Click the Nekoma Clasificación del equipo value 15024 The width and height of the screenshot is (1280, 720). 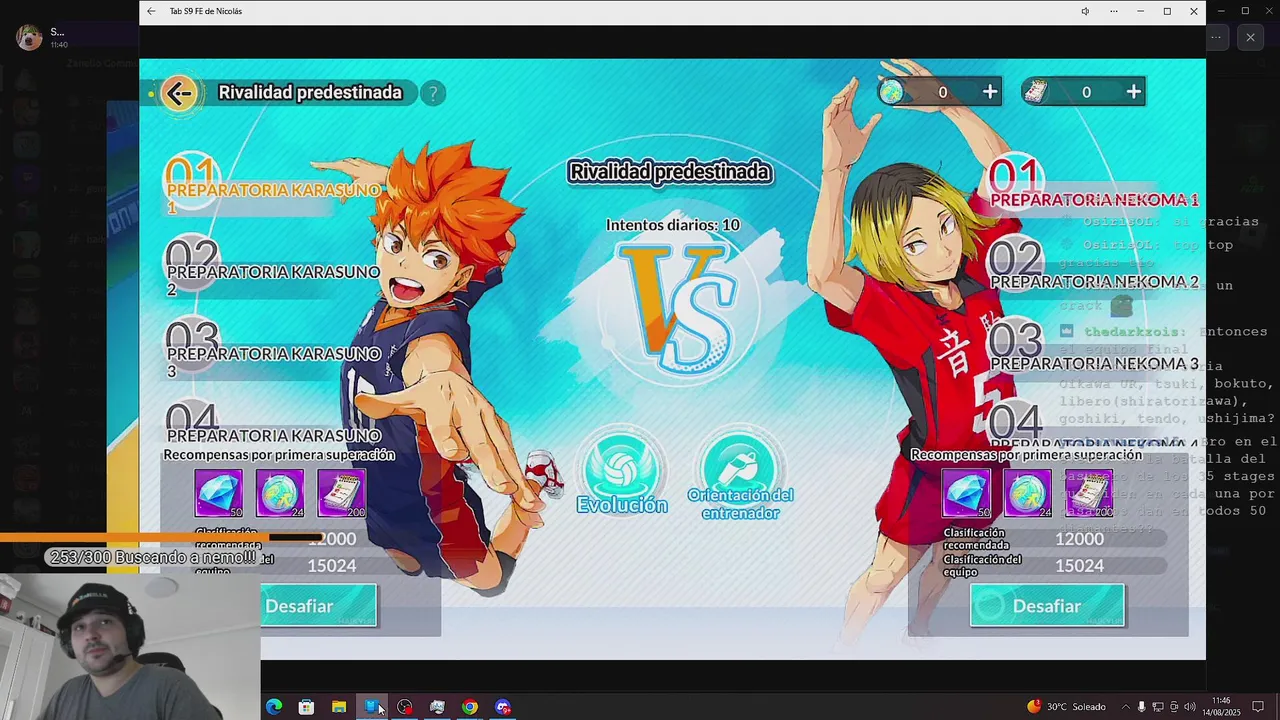(x=1079, y=566)
